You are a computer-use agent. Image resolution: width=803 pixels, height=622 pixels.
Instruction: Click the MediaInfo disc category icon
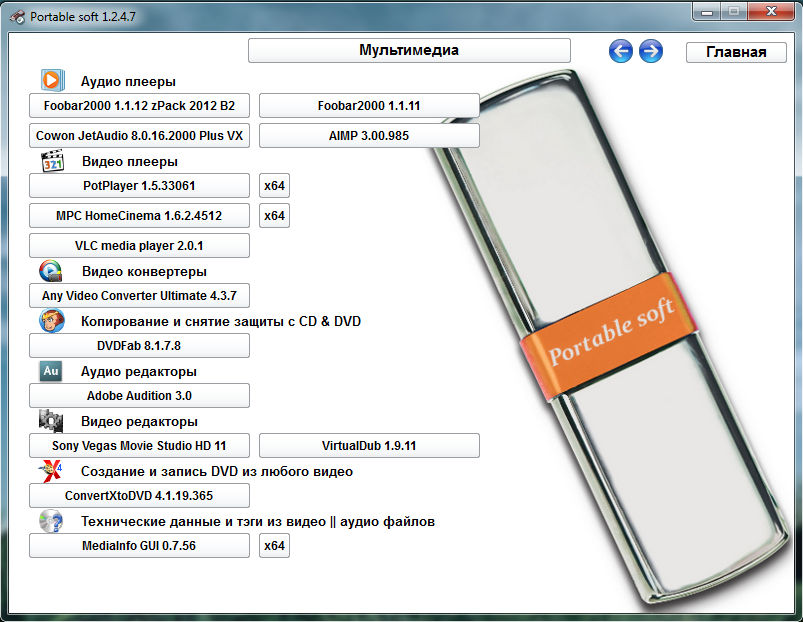(51, 521)
